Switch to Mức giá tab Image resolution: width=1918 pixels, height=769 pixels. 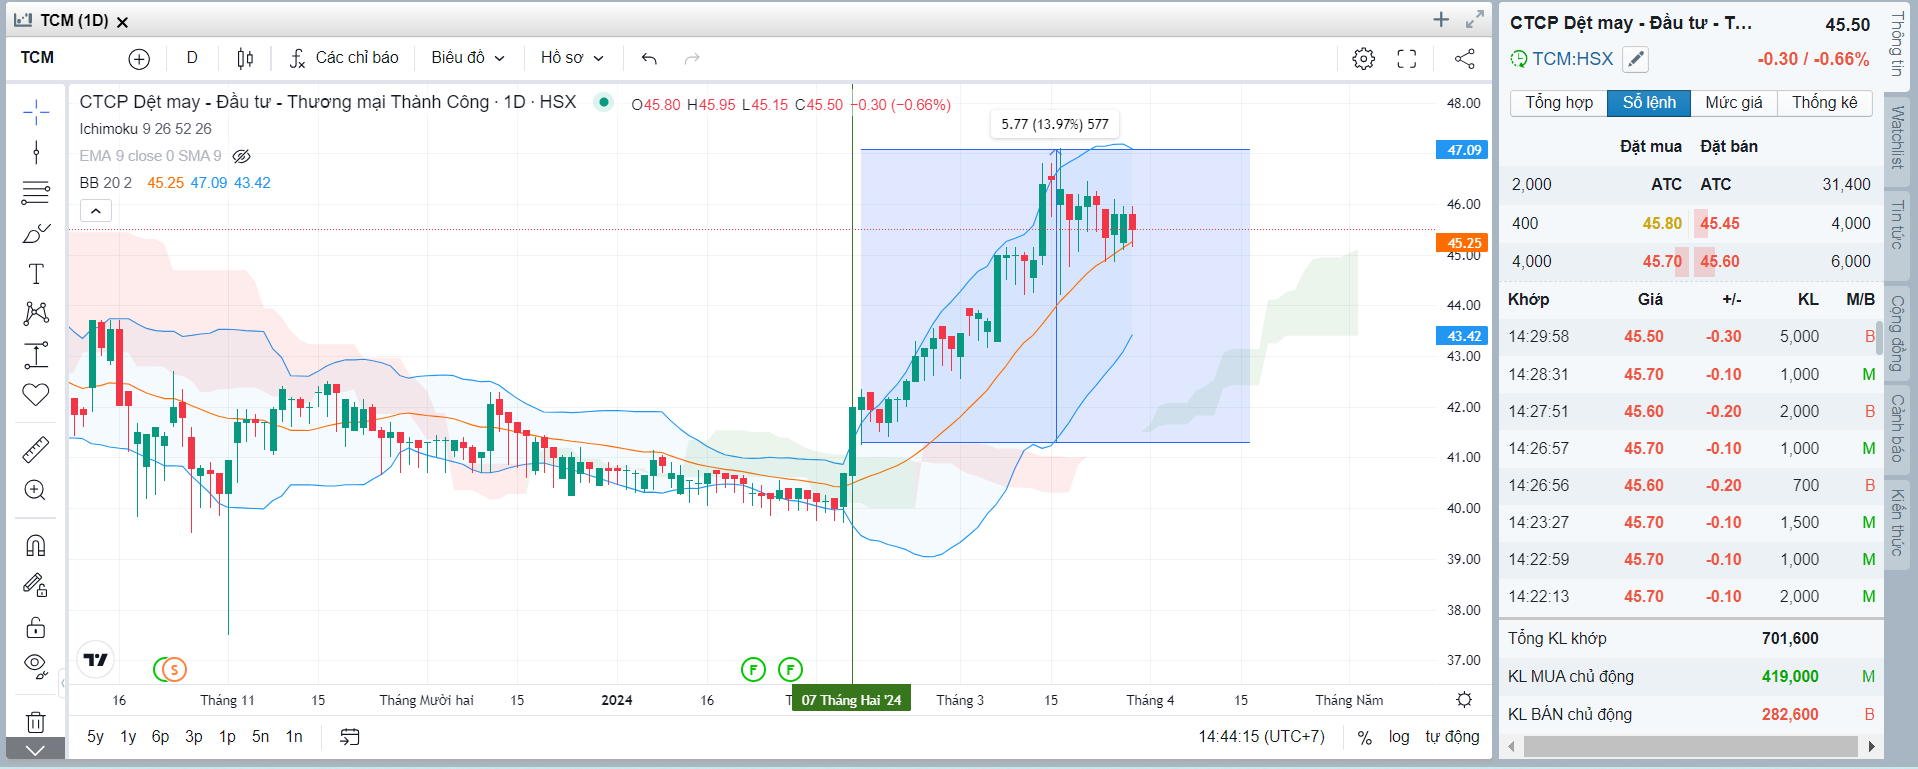(1734, 103)
